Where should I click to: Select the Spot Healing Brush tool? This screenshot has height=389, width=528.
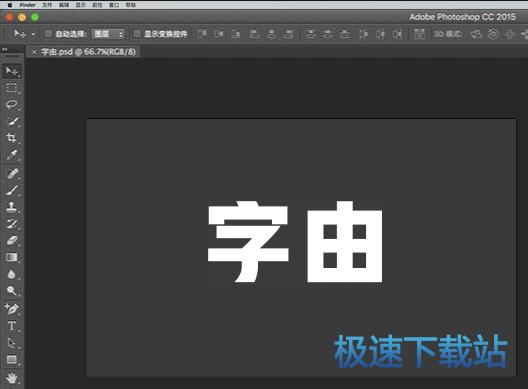(x=12, y=174)
